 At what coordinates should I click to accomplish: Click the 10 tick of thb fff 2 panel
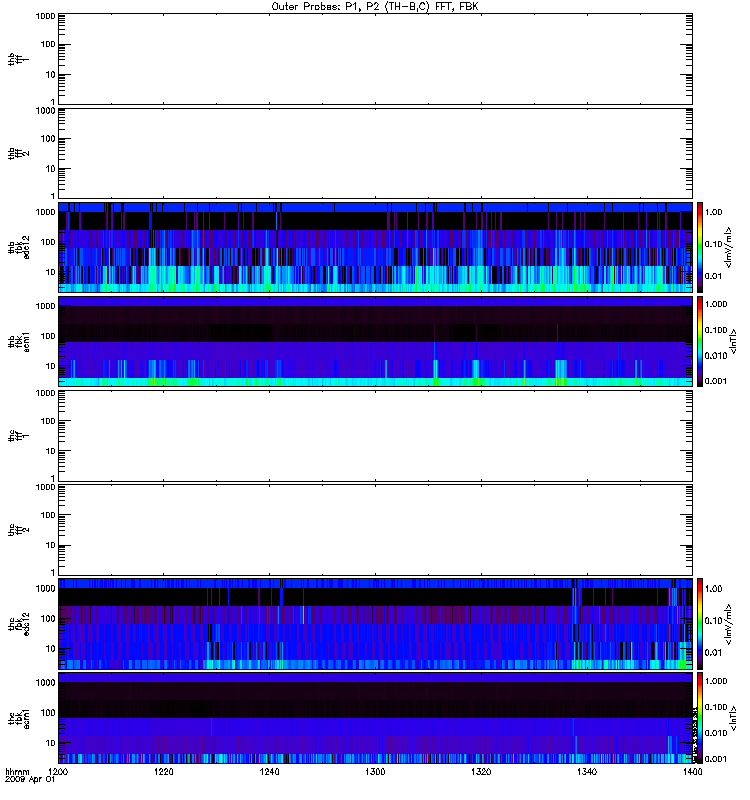[x=51, y=169]
